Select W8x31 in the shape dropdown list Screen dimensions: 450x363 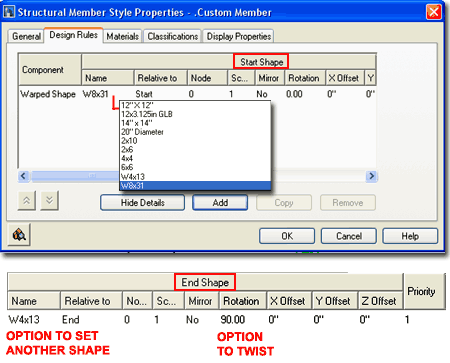195,186
